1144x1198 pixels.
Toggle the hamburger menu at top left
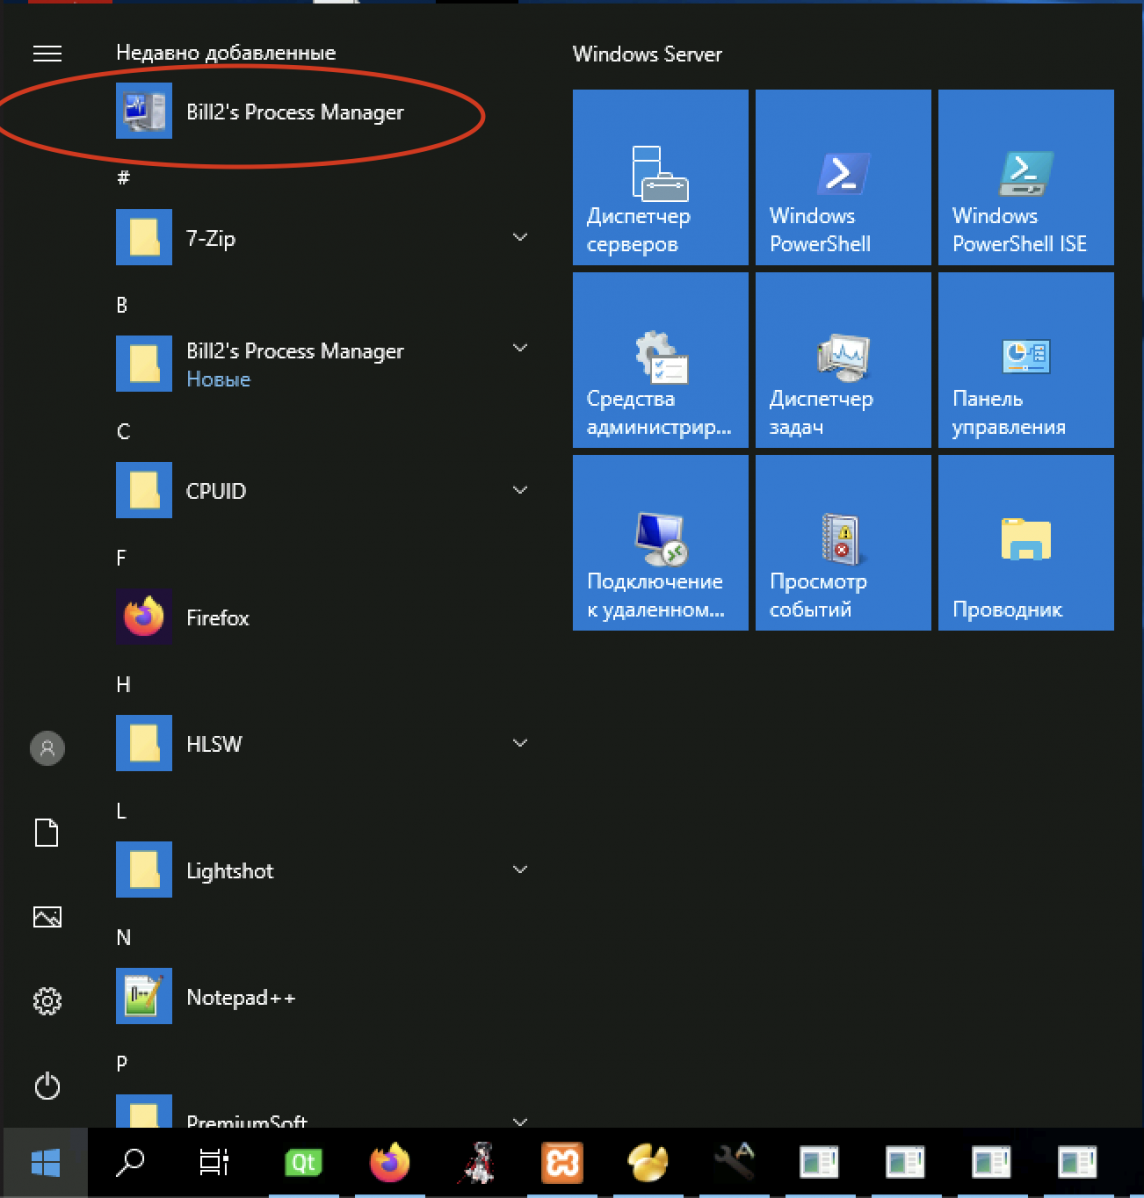(47, 54)
